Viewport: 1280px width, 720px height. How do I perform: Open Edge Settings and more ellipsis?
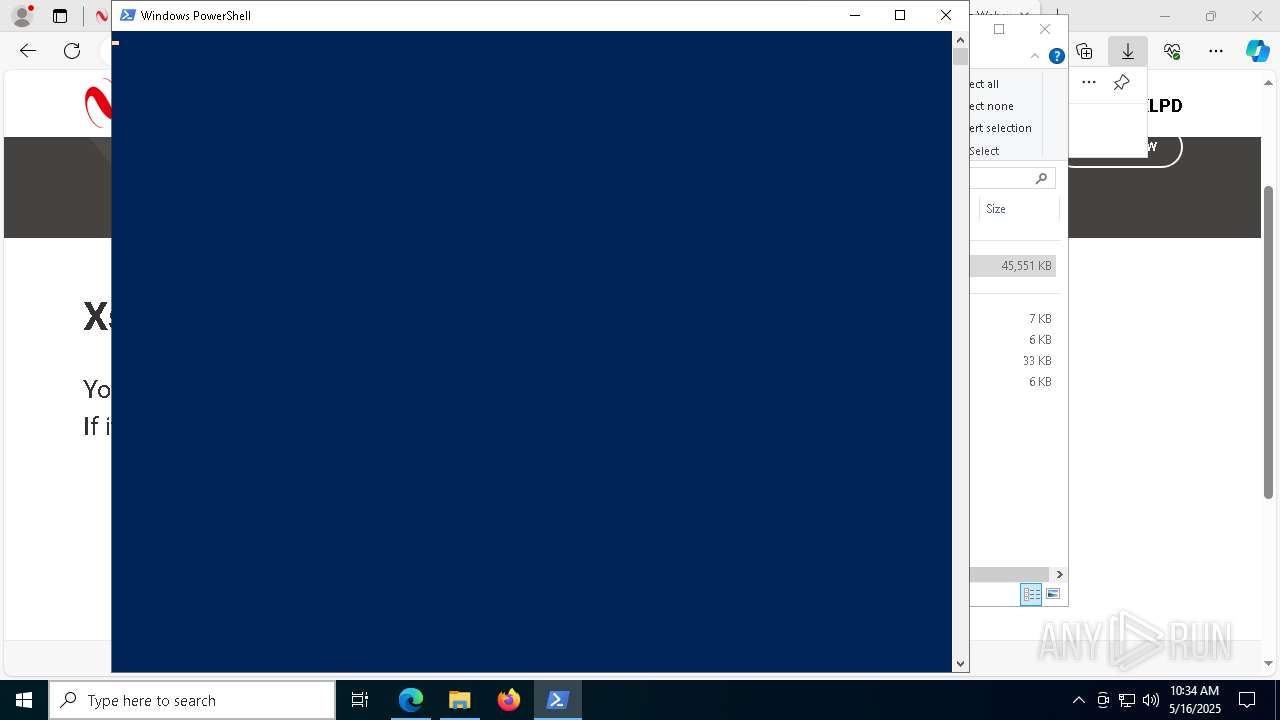(x=1216, y=51)
